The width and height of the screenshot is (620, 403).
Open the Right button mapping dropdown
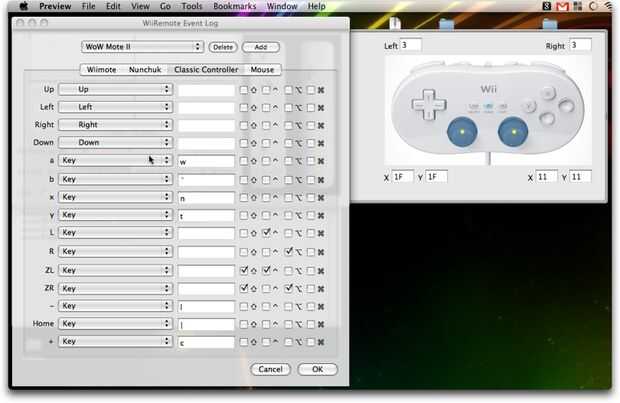coord(115,125)
